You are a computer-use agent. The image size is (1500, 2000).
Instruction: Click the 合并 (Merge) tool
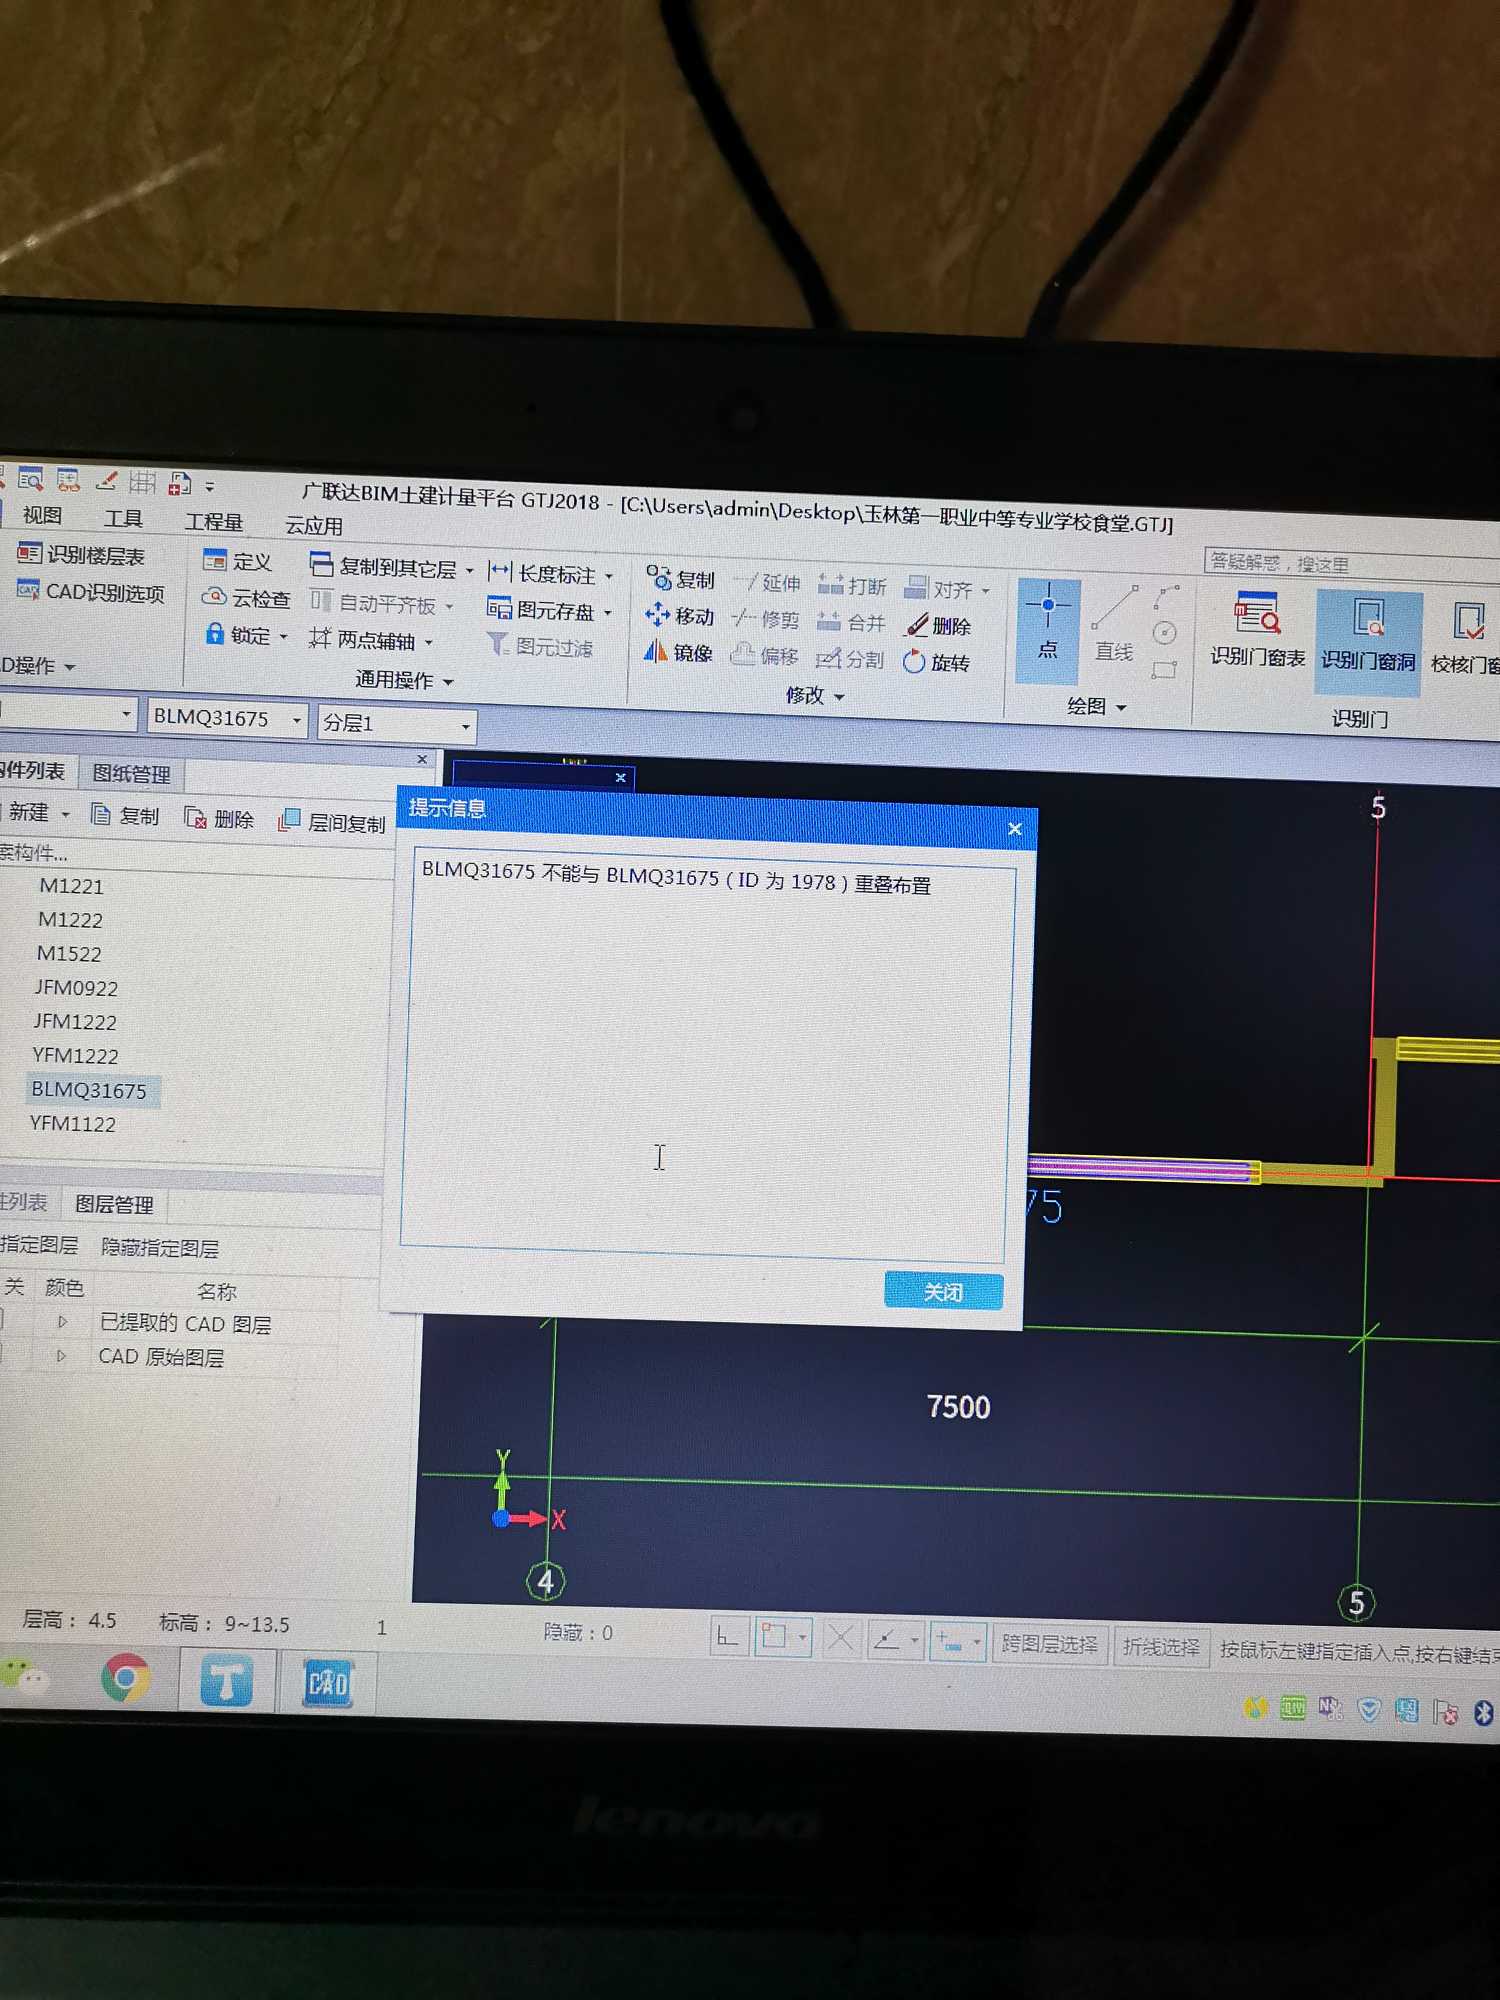pyautogui.click(x=851, y=622)
